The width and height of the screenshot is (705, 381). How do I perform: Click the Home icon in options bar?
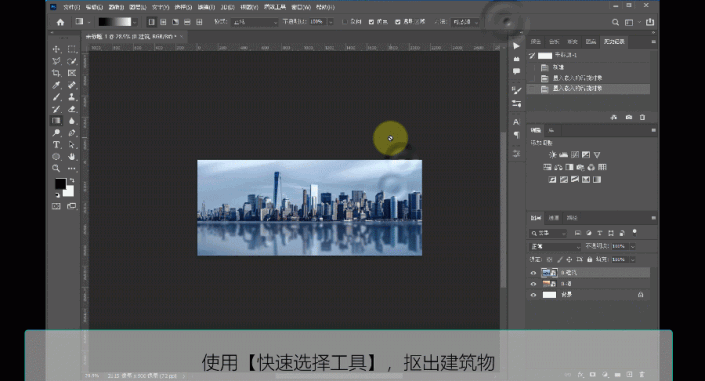click(x=60, y=22)
